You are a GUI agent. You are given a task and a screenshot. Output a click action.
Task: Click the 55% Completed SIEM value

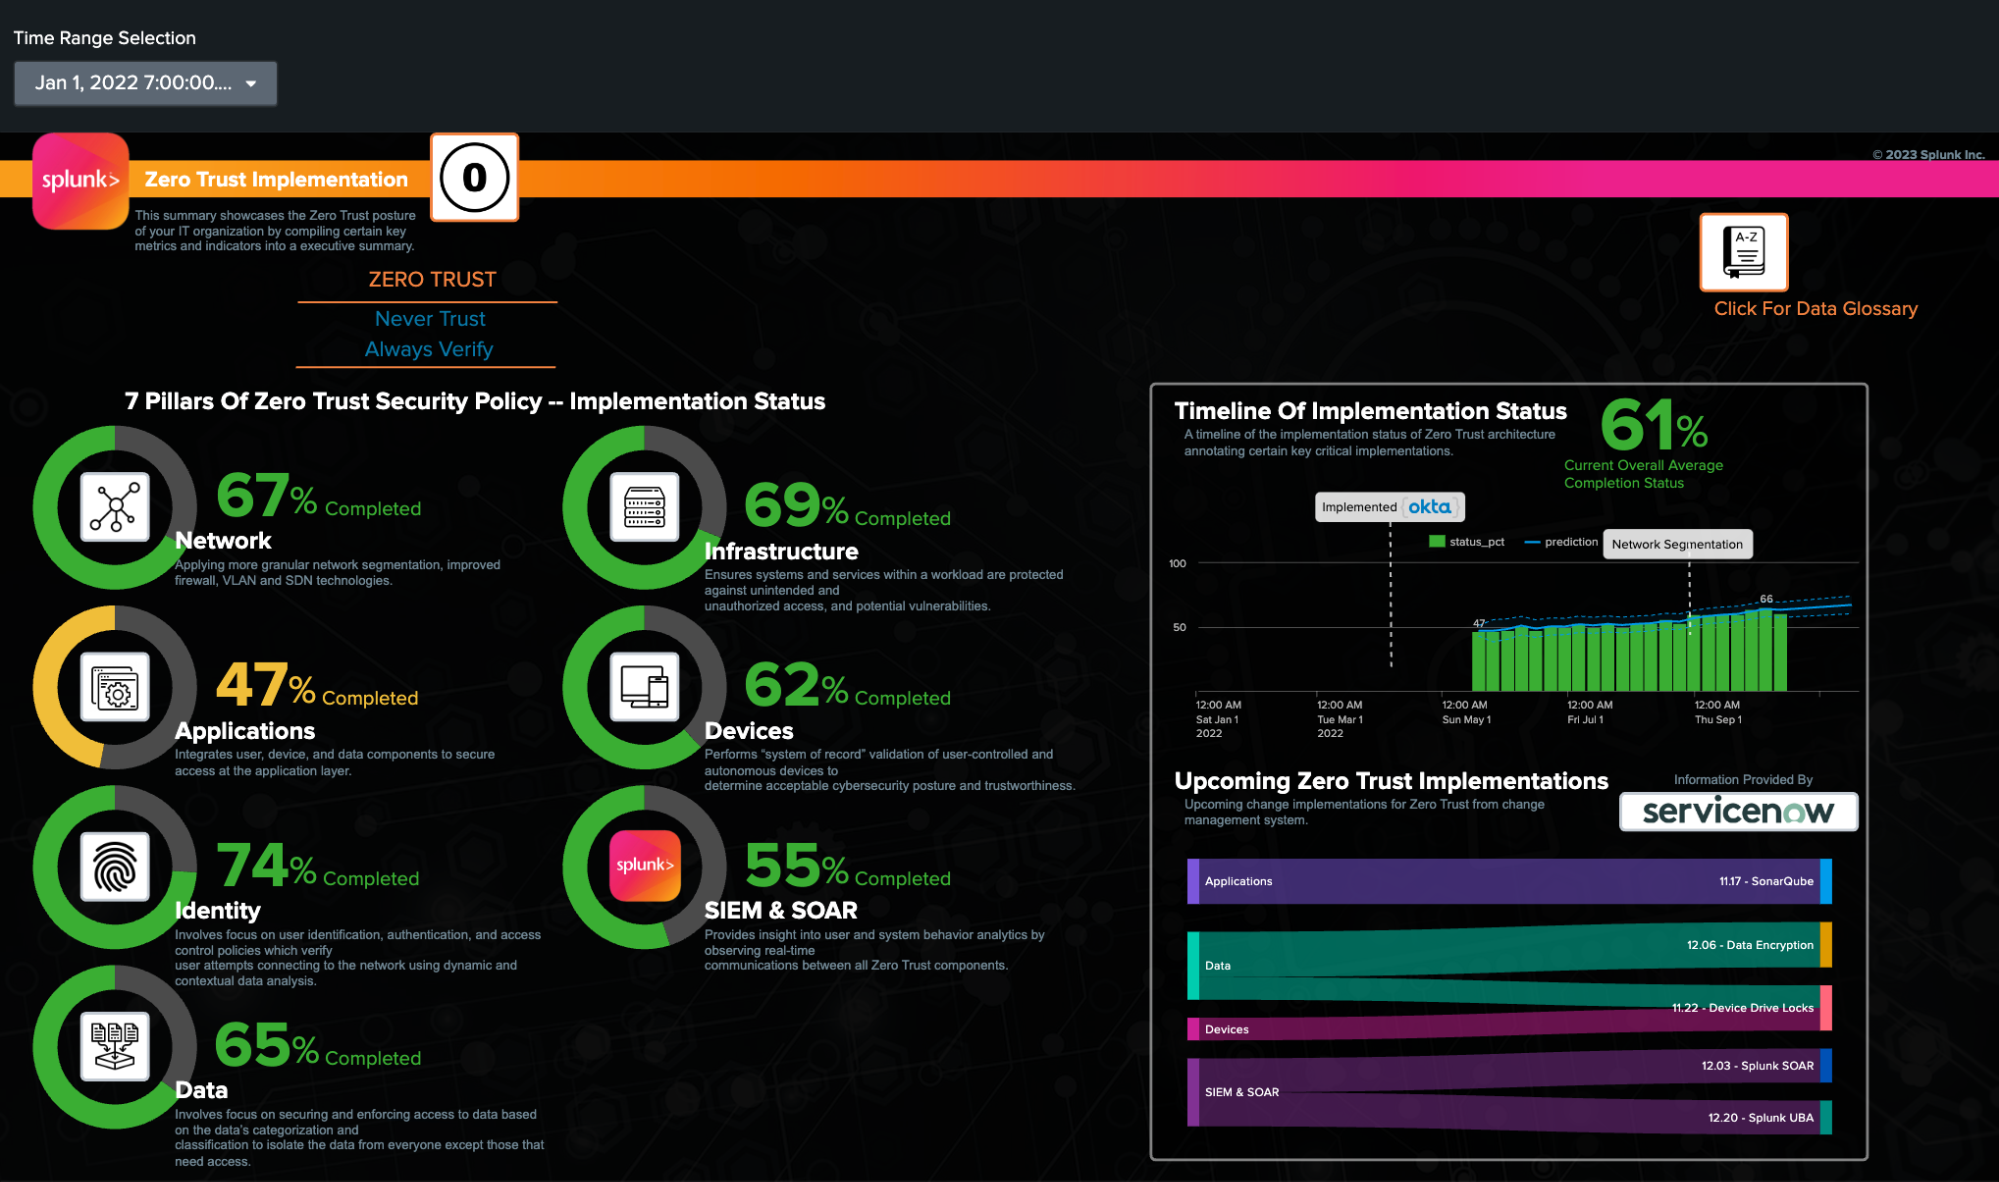847,866
